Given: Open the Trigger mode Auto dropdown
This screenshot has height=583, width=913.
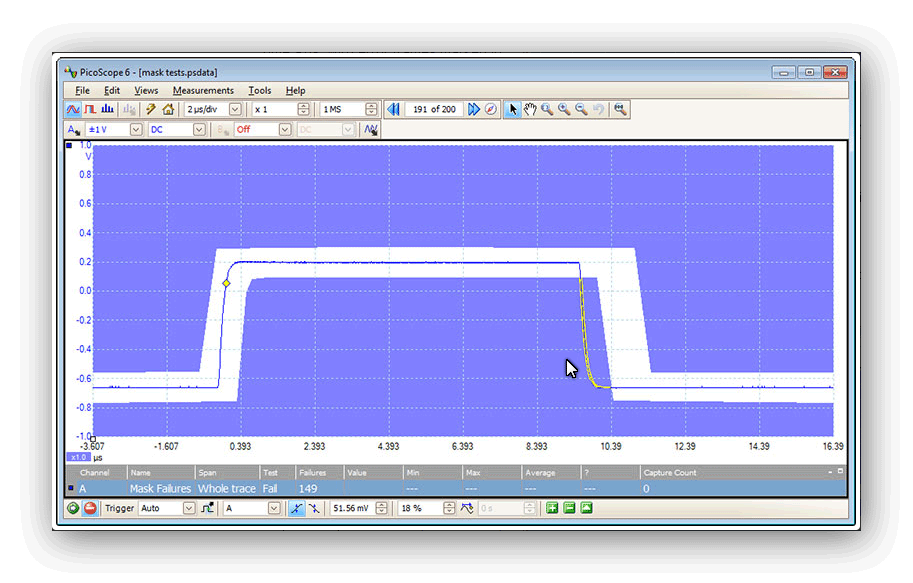Looking at the screenshot, I should point(189,508).
